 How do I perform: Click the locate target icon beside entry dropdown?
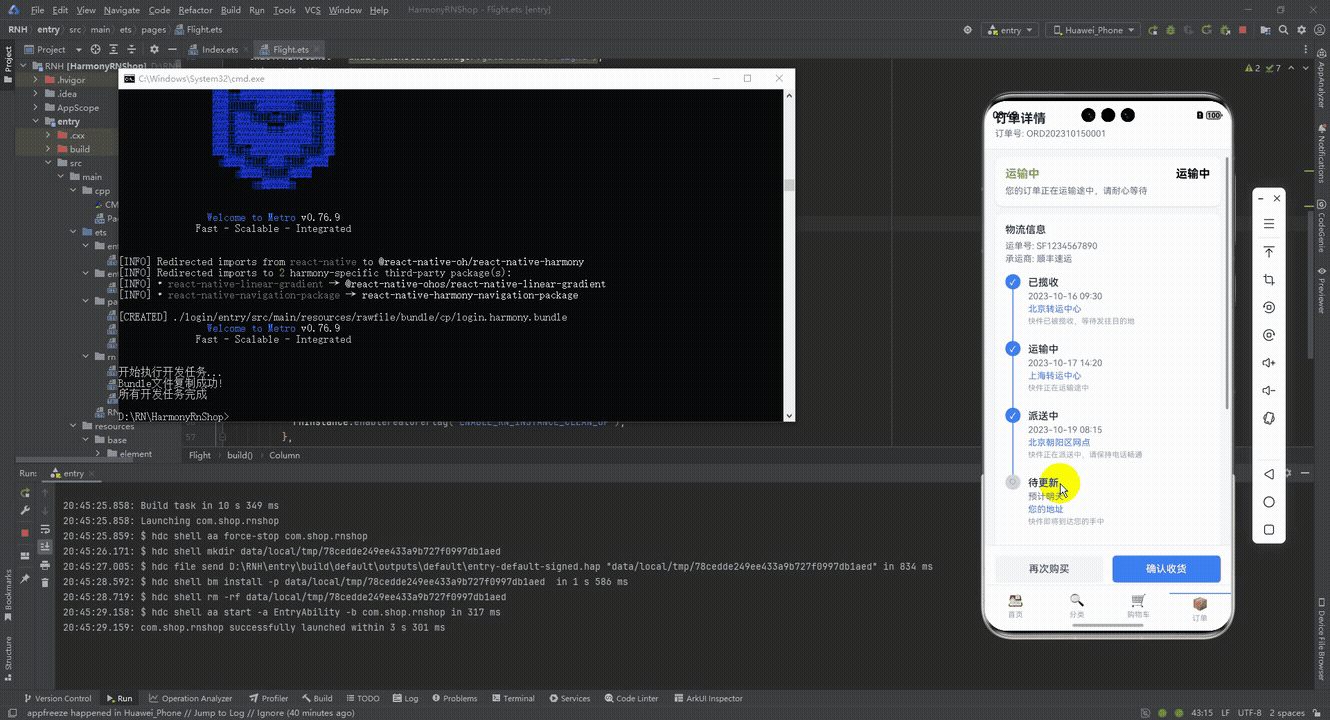tap(967, 30)
